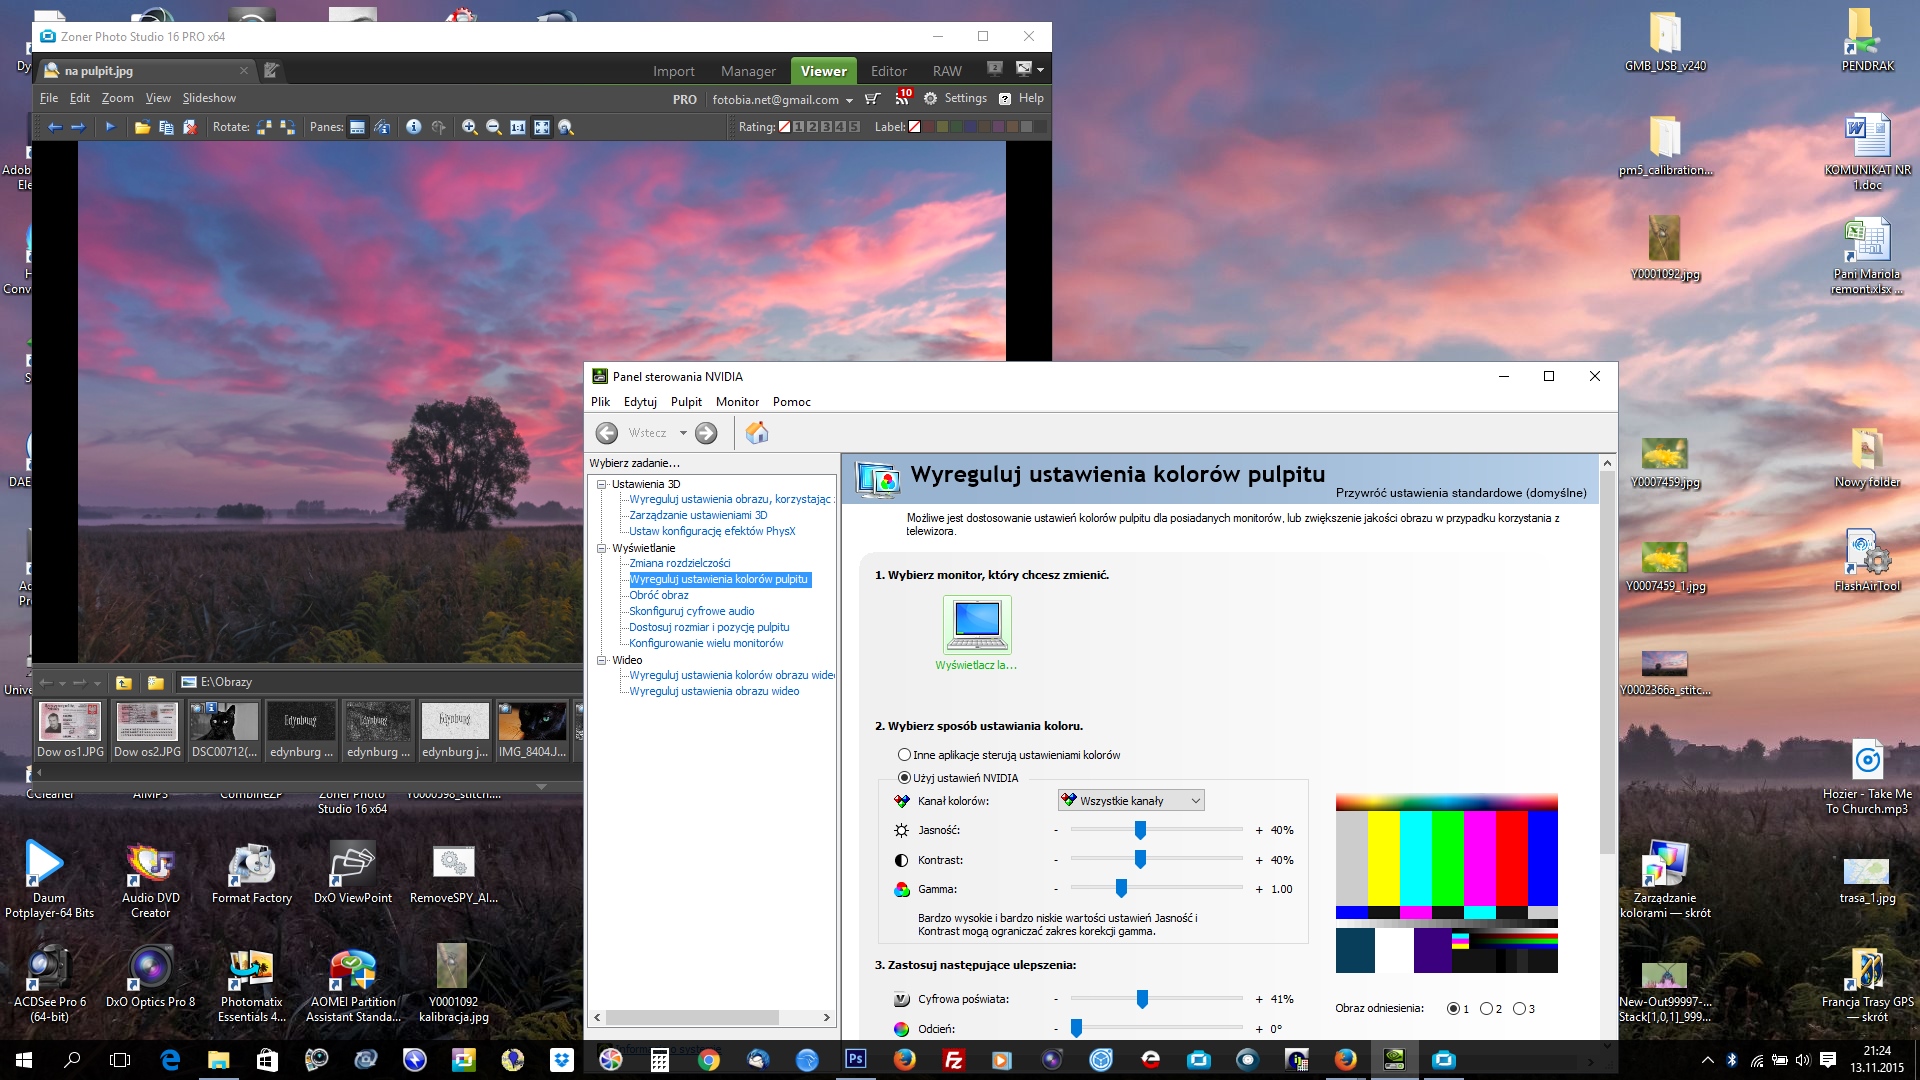This screenshot has height=1080, width=1920.
Task: Open the Pulpit menu in NVIDIA panel
Action: [686, 402]
